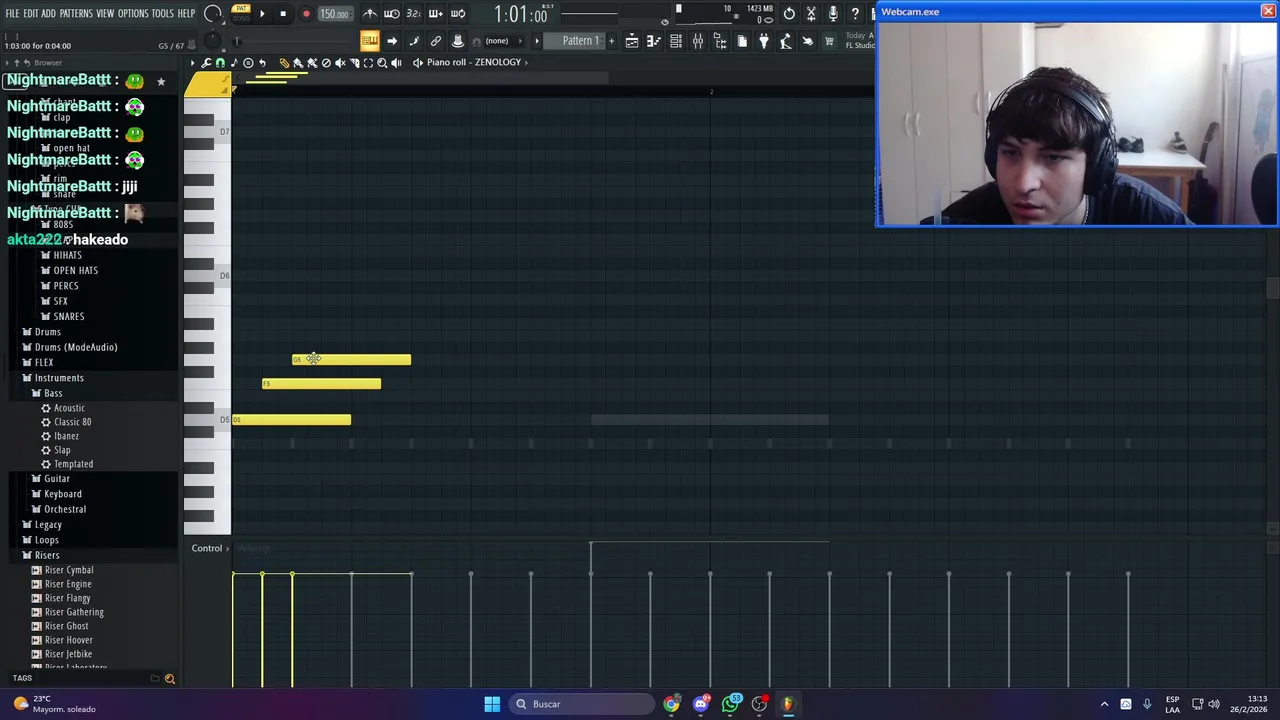Open the EDIT menu

31,14
